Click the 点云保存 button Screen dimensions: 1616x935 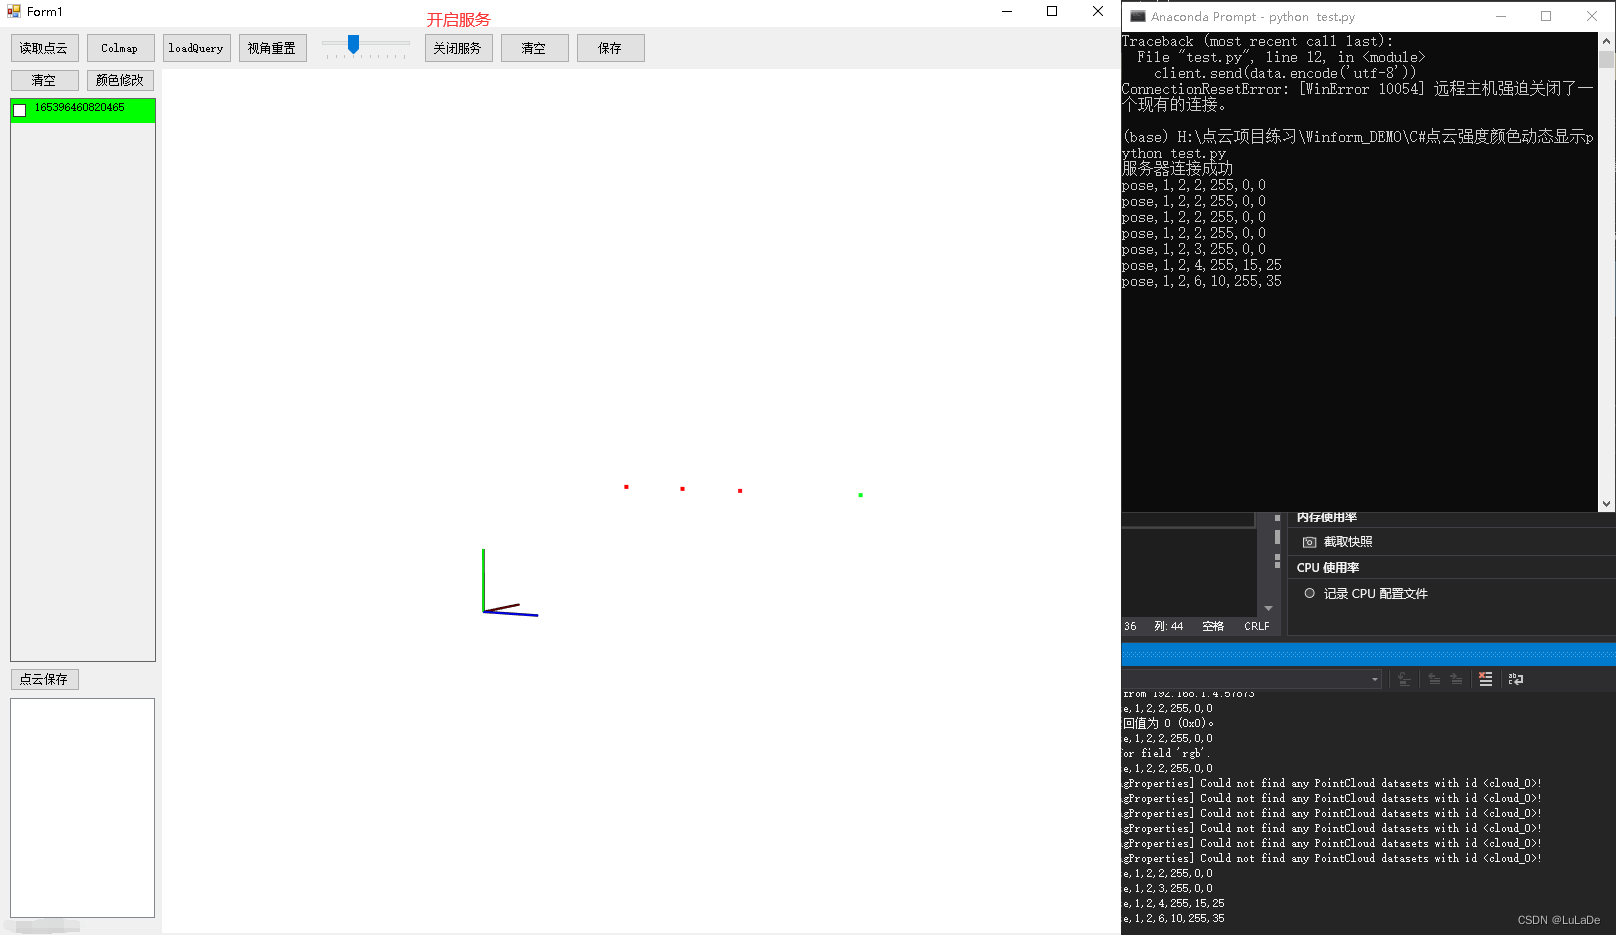(x=44, y=679)
